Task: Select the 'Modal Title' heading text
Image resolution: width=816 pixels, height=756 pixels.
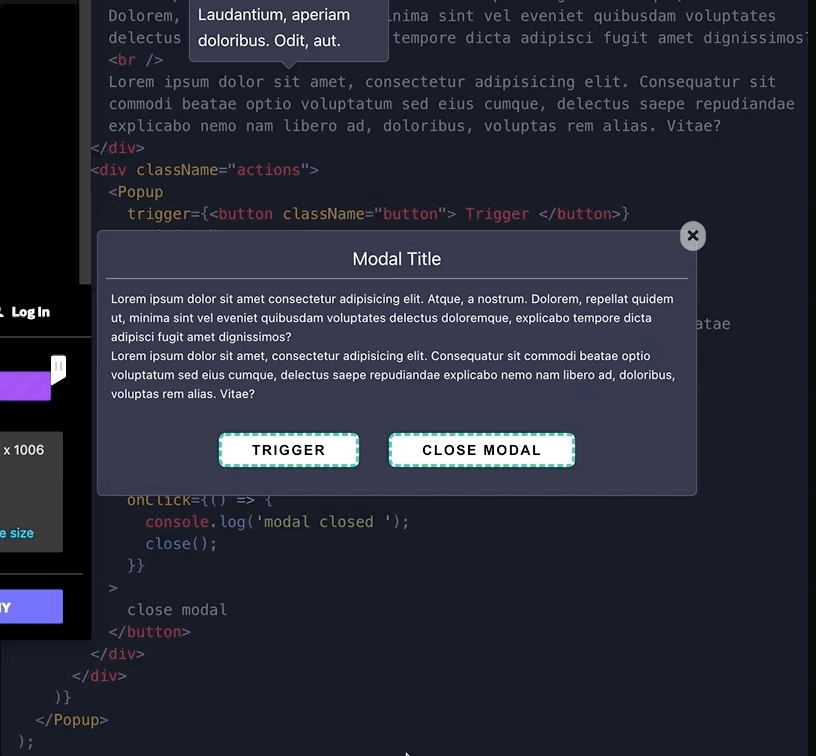Action: point(397,259)
